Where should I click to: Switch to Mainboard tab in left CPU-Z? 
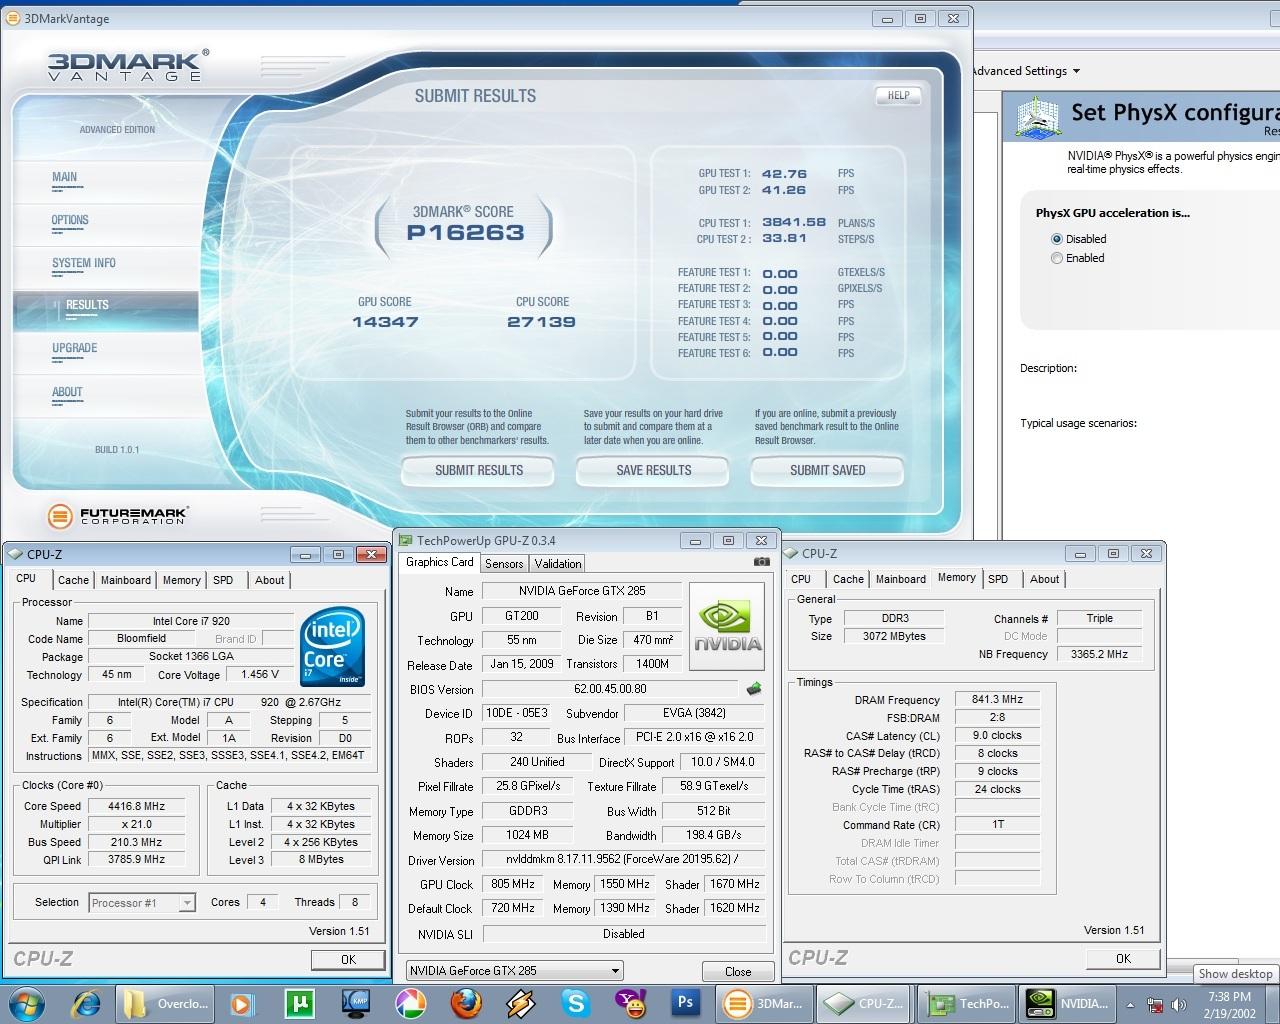[x=126, y=580]
